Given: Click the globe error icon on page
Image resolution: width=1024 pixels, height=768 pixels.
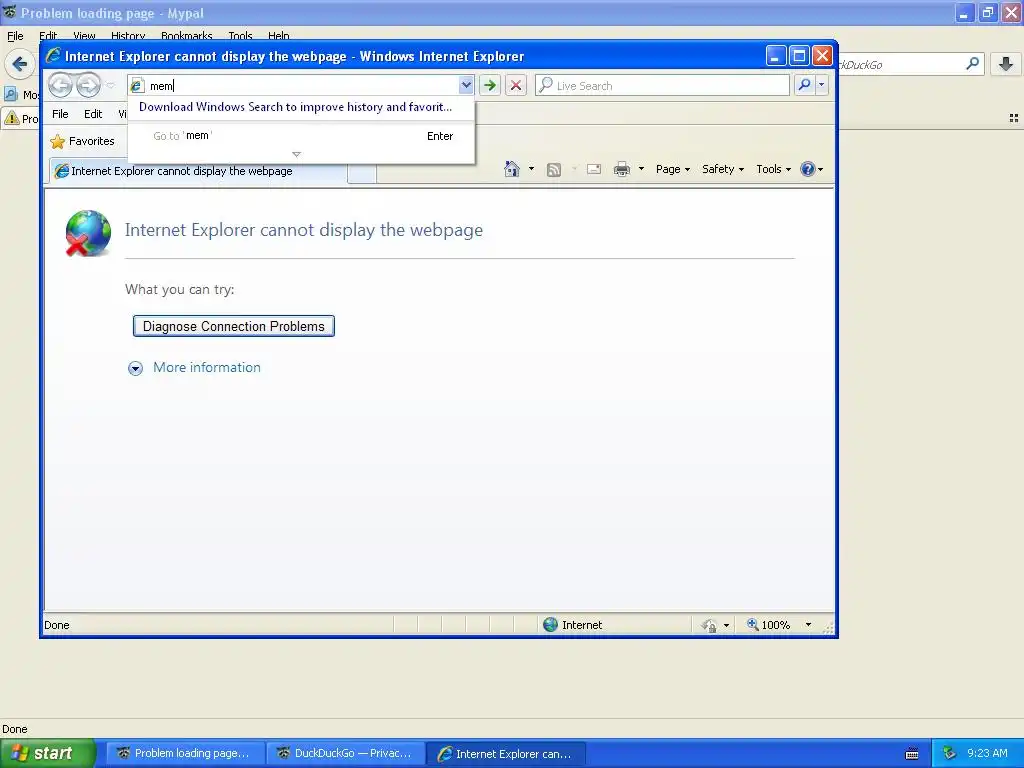Looking at the screenshot, I should pyautogui.click(x=88, y=233).
